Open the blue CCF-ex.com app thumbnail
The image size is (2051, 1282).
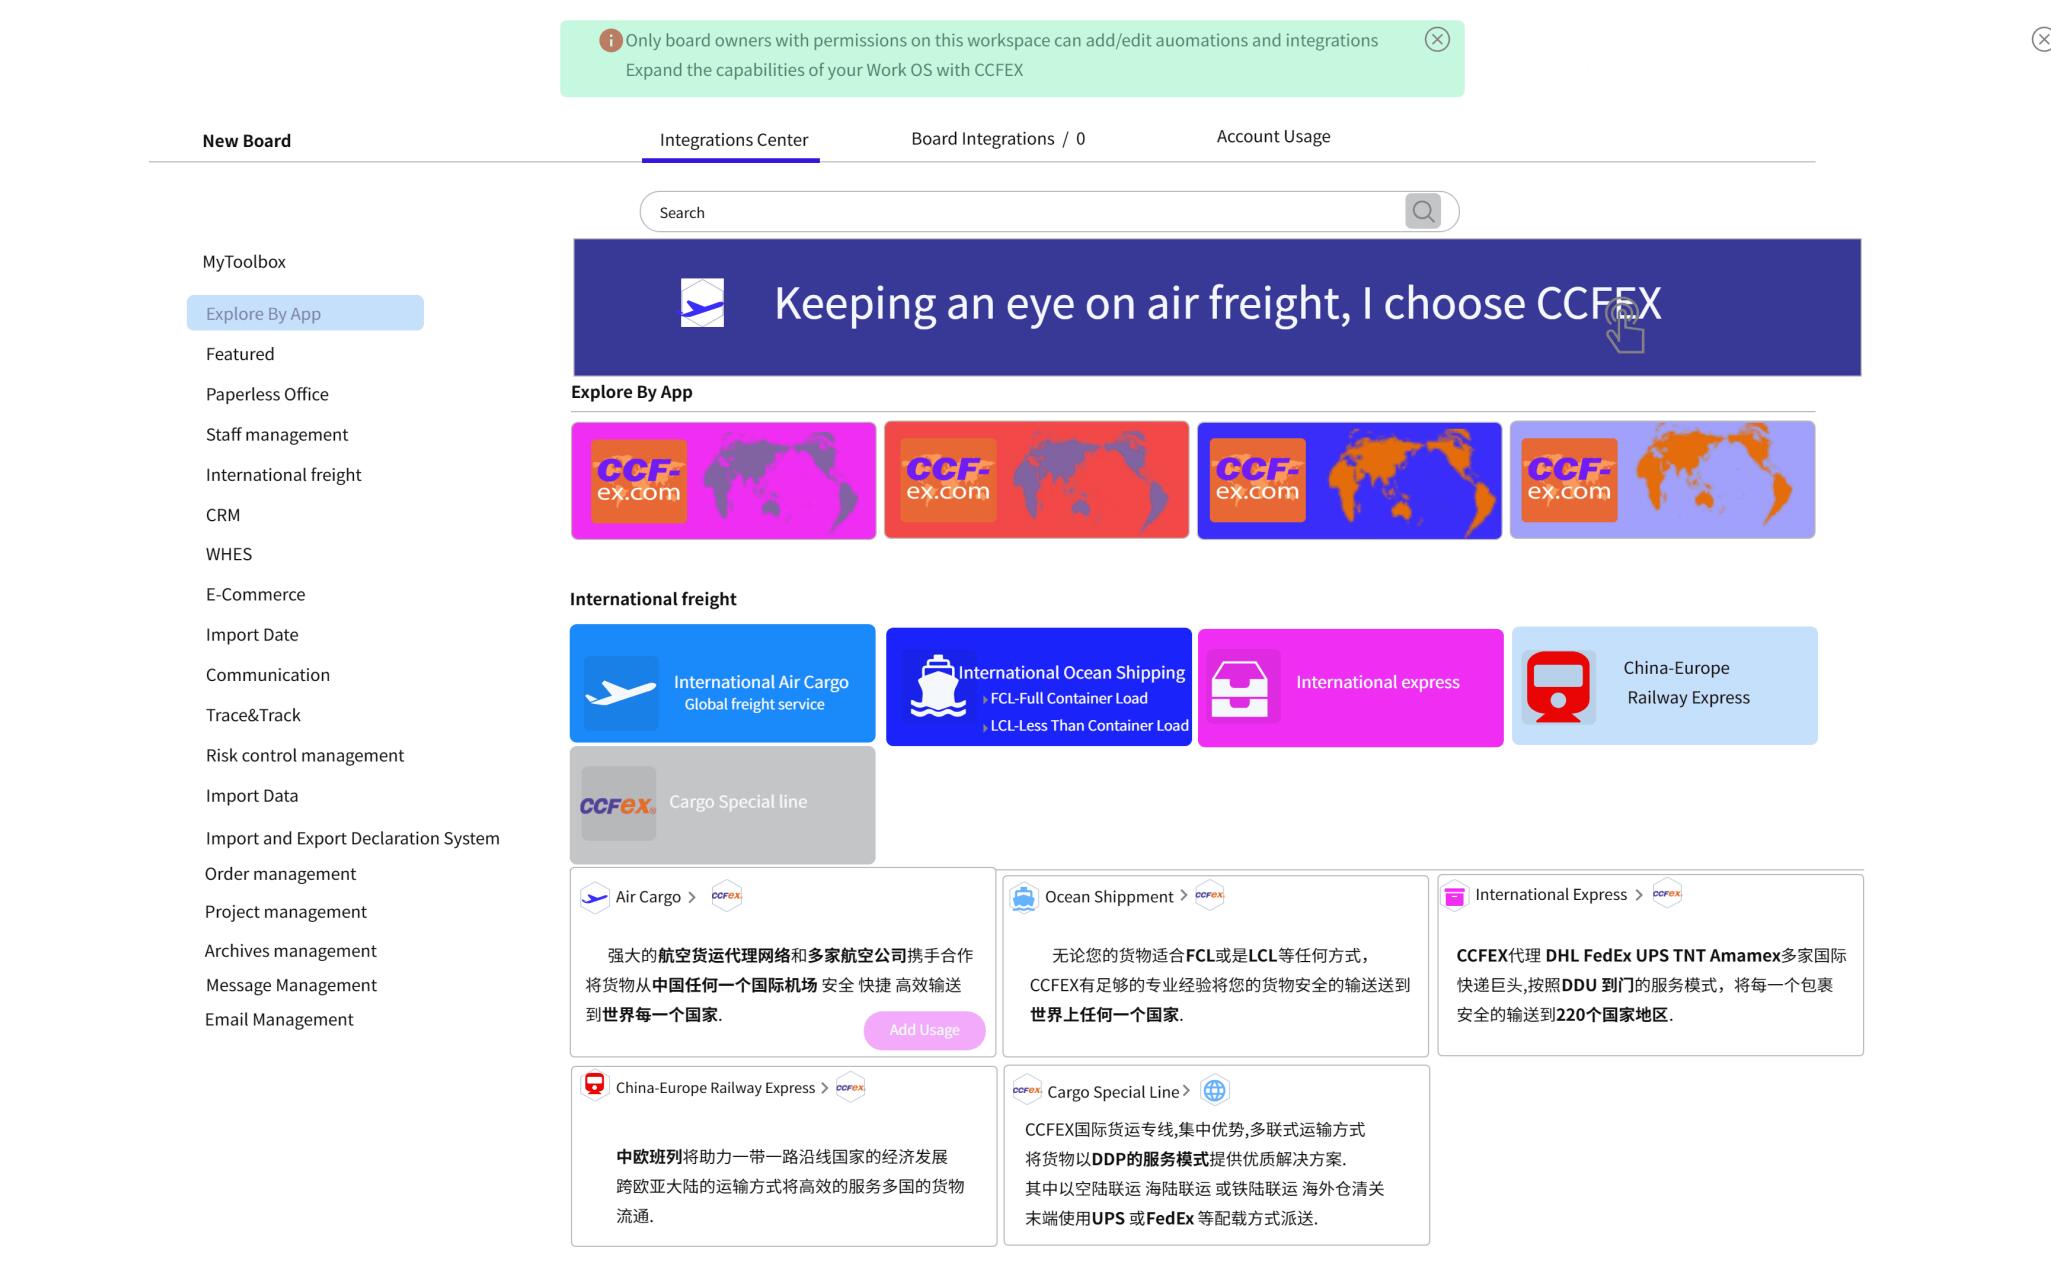coord(1349,480)
